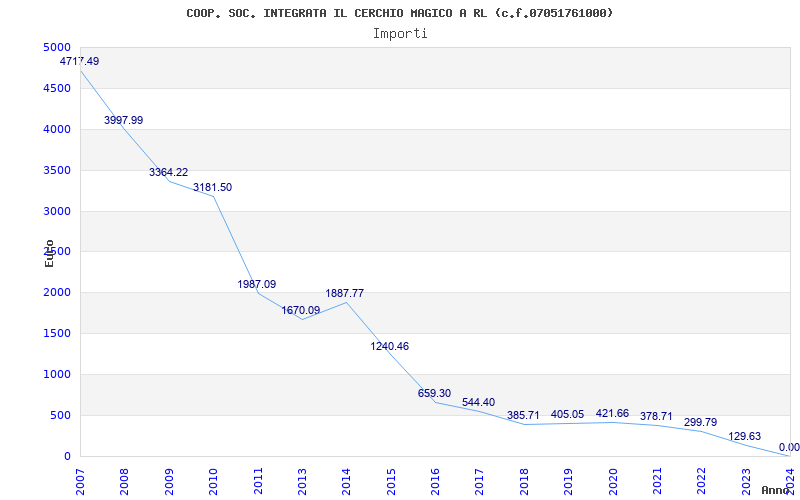
Task: Click the 2019 x-axis year label
Action: pyautogui.click(x=568, y=482)
